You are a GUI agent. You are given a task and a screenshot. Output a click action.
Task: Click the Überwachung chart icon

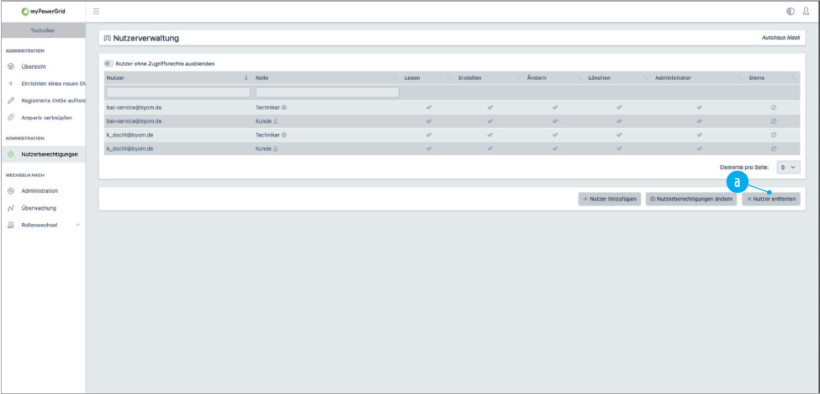point(10,208)
